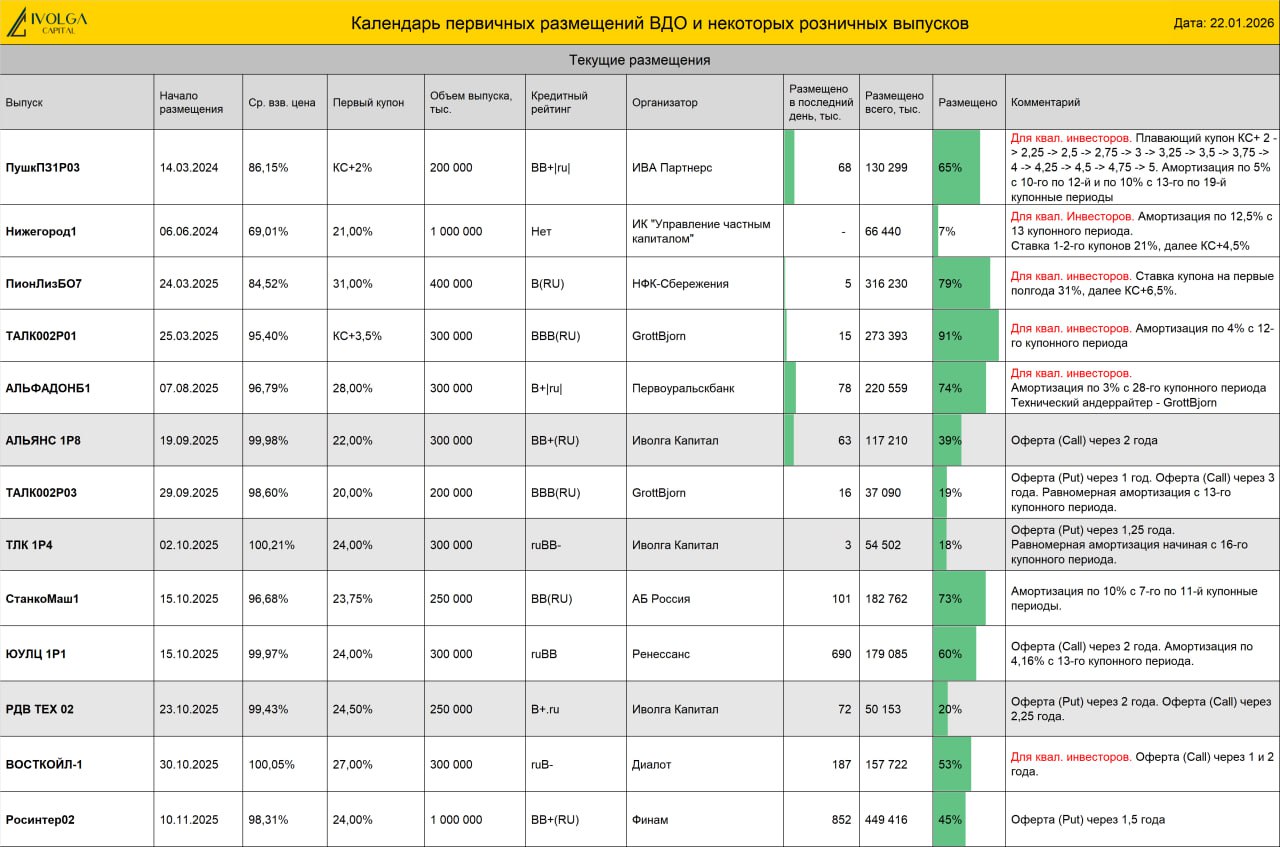Click total placed value 130 299
This screenshot has height=847, width=1280.
tap(886, 168)
